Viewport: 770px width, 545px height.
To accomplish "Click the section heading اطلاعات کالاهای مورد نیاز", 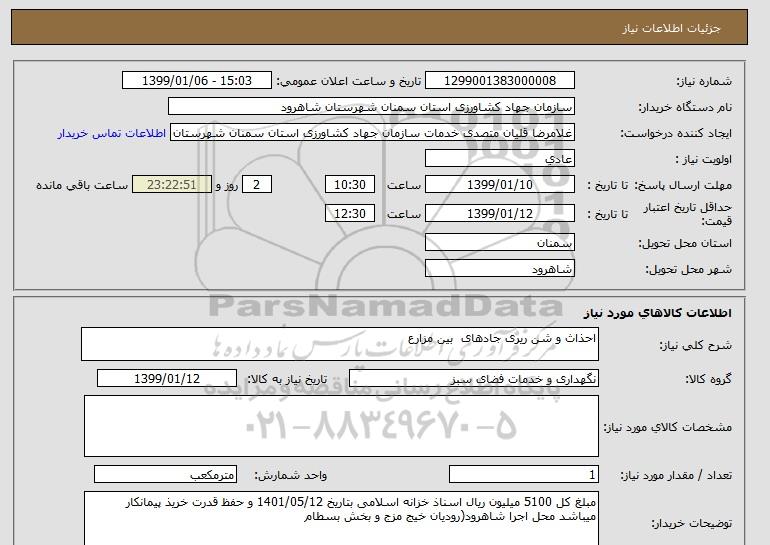I will coord(658,313).
